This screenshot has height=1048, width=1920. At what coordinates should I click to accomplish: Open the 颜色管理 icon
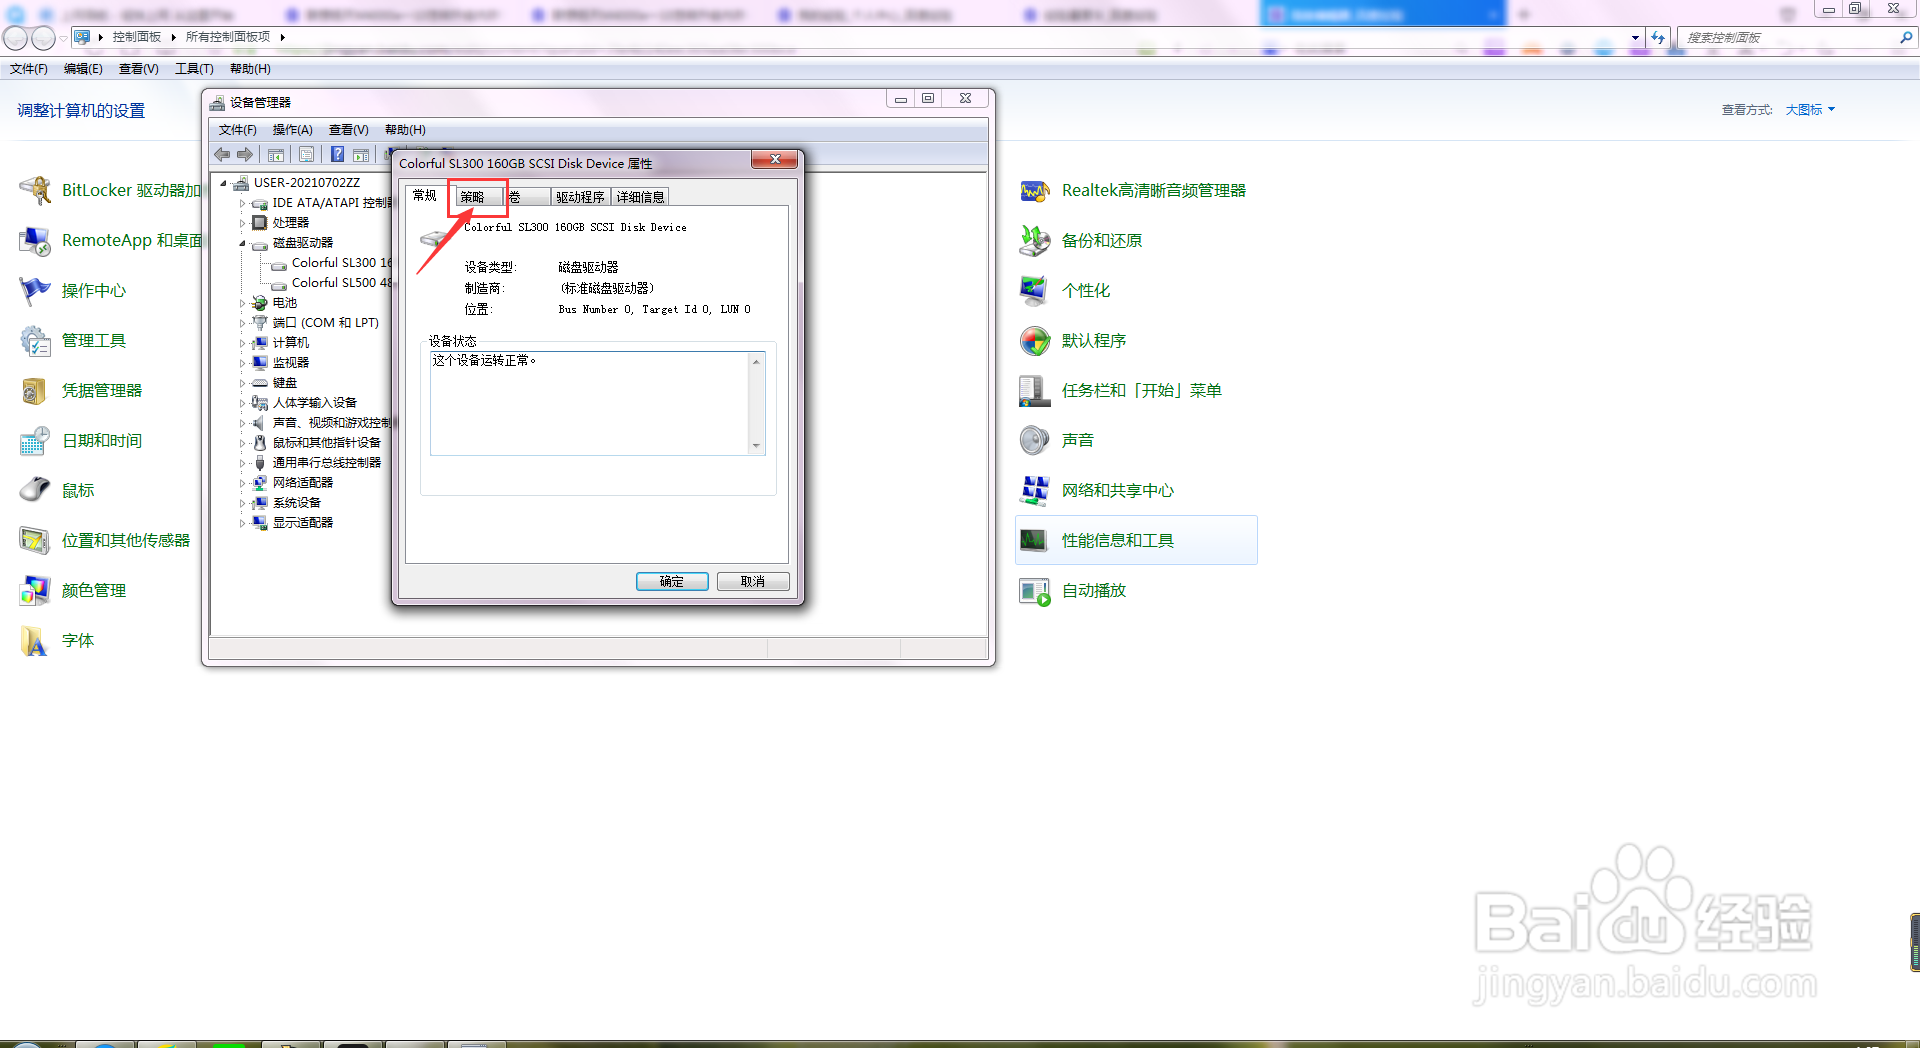point(36,590)
